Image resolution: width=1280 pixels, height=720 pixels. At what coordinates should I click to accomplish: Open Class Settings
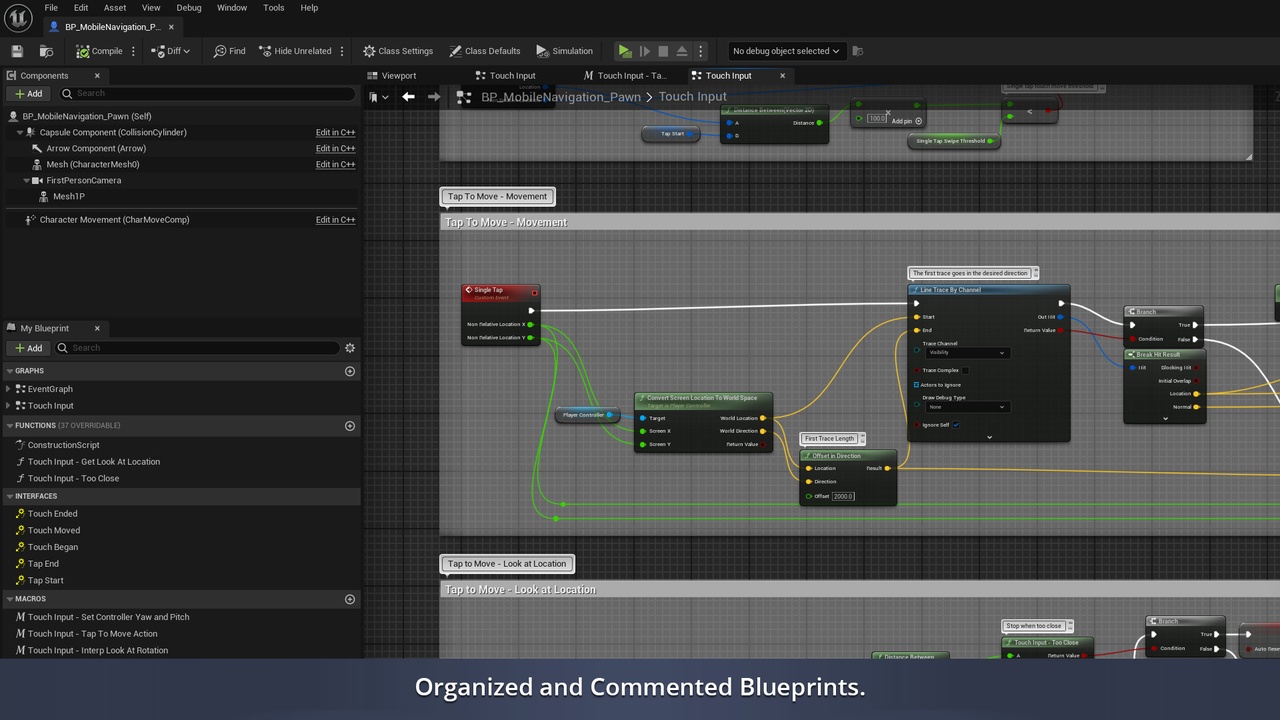(x=398, y=51)
